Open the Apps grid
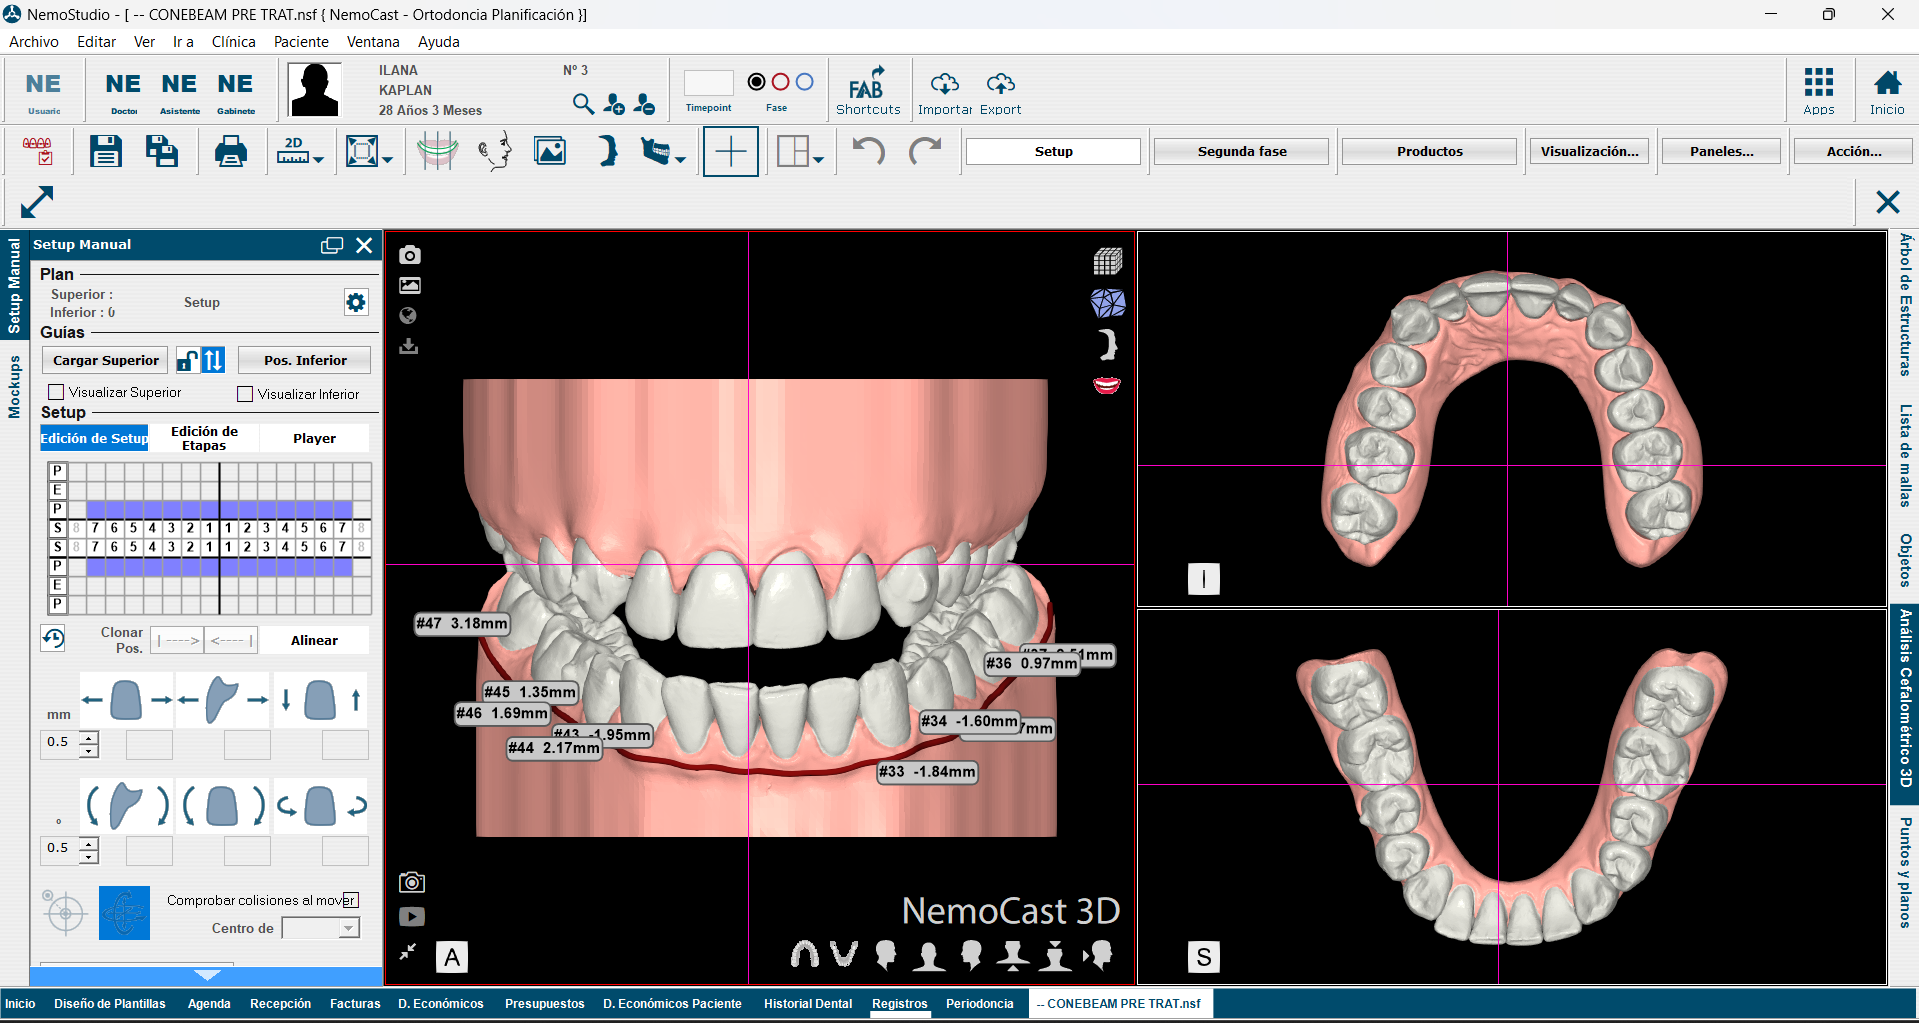 pos(1819,91)
